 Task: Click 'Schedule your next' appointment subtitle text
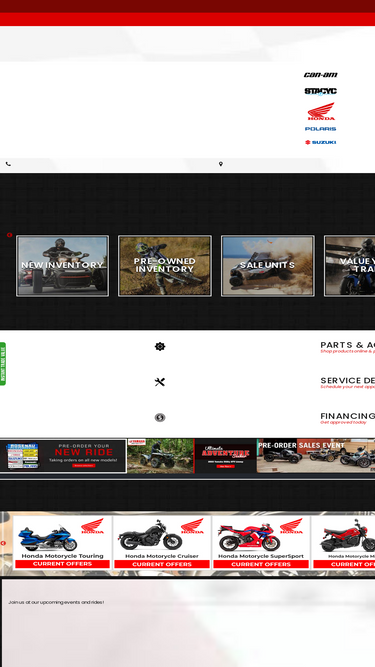click(347, 387)
